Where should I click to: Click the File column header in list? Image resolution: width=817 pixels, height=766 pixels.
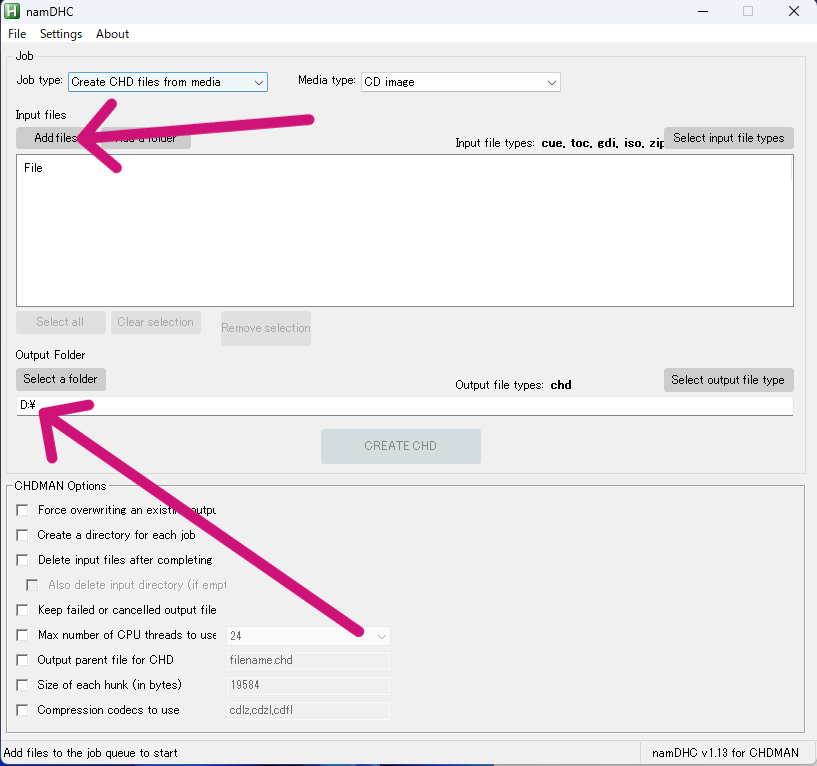pyautogui.click(x=33, y=168)
